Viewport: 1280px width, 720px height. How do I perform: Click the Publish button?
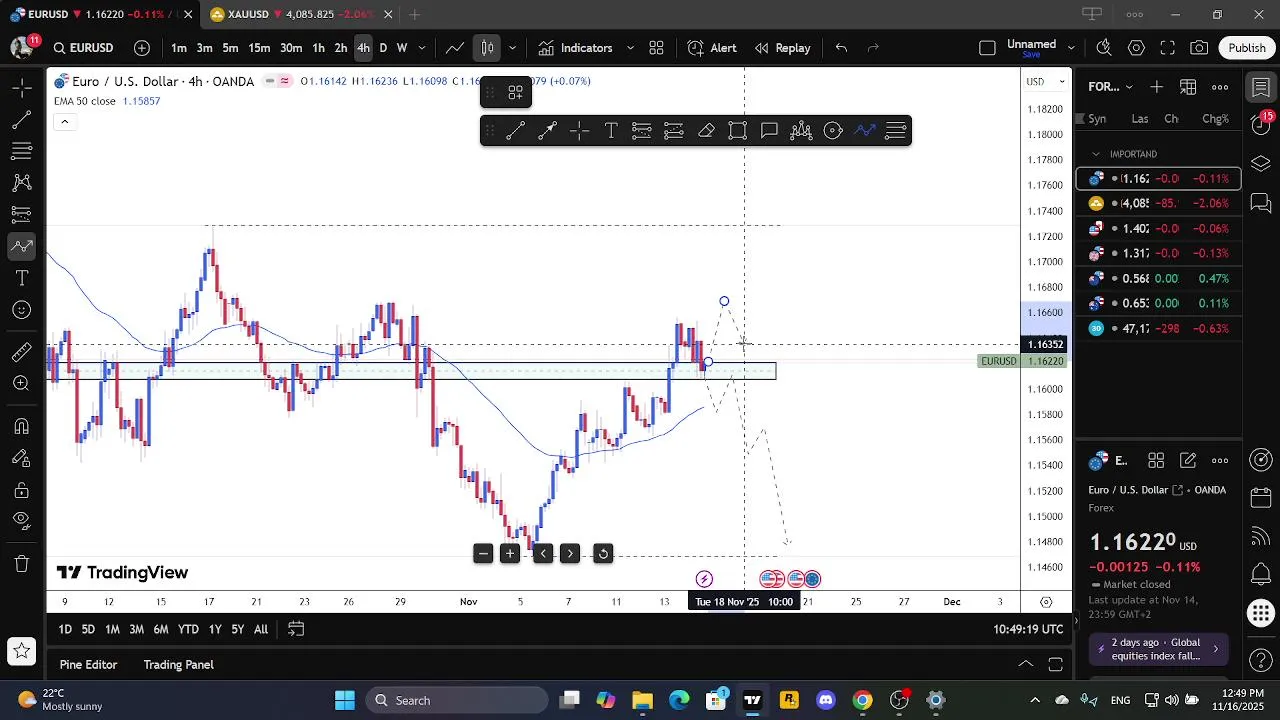coord(1247,48)
